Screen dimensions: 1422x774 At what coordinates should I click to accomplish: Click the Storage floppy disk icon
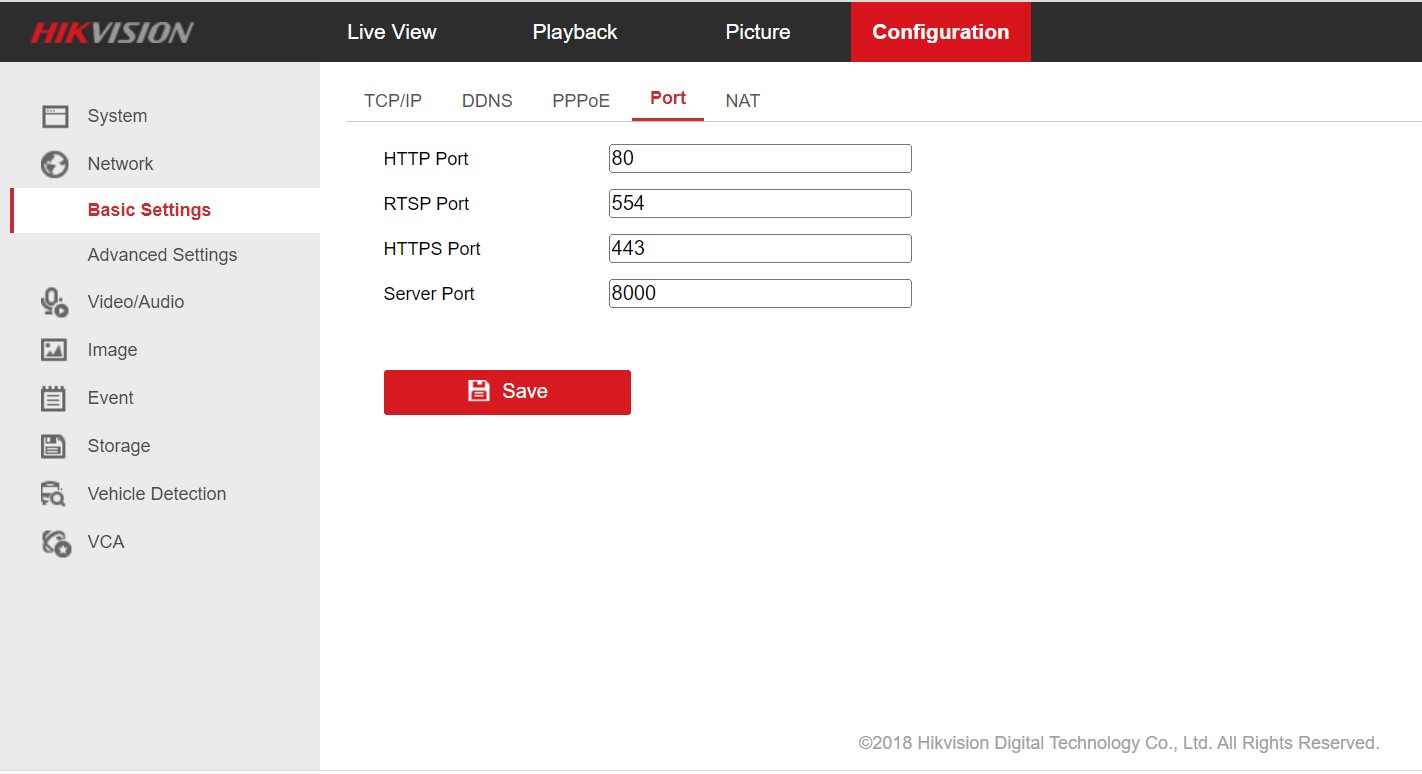pyautogui.click(x=54, y=446)
